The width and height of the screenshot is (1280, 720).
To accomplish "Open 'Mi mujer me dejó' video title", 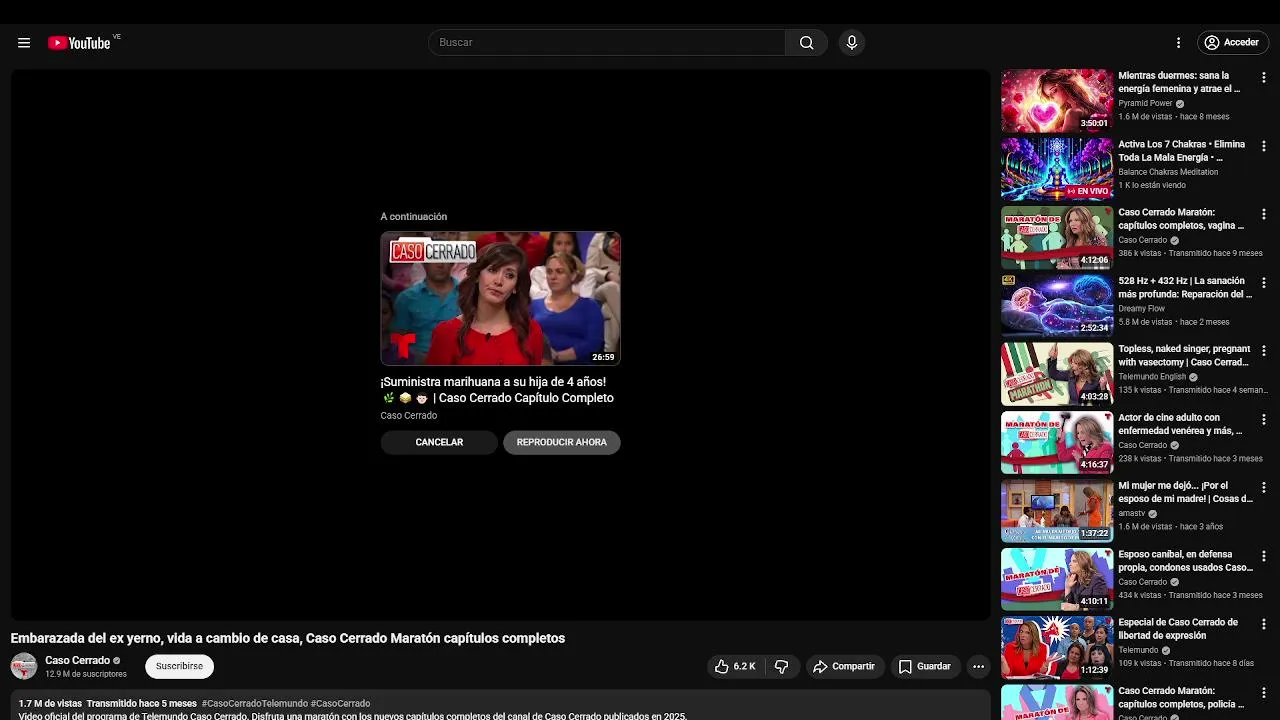I will pos(1185,492).
